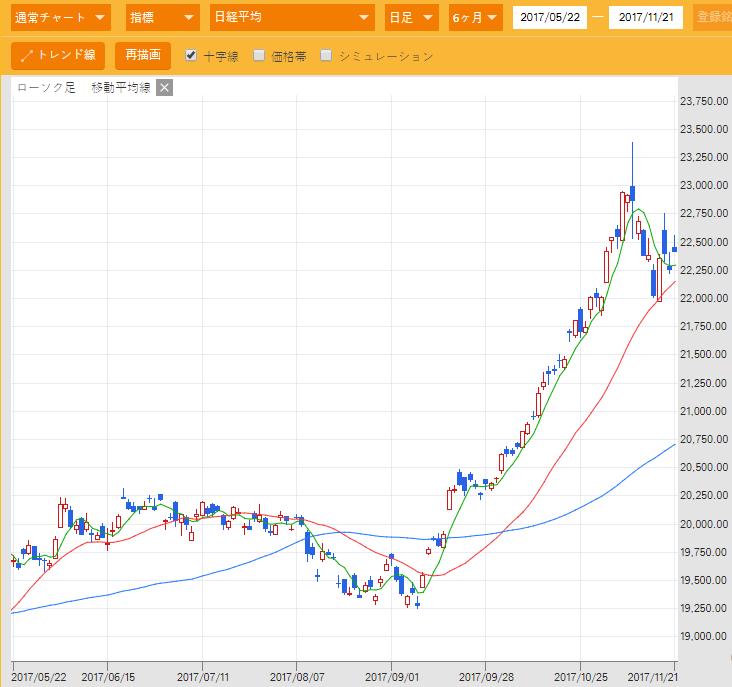Enable the 価格帯 price range checkbox
Image resolution: width=732 pixels, height=687 pixels.
coord(259,56)
